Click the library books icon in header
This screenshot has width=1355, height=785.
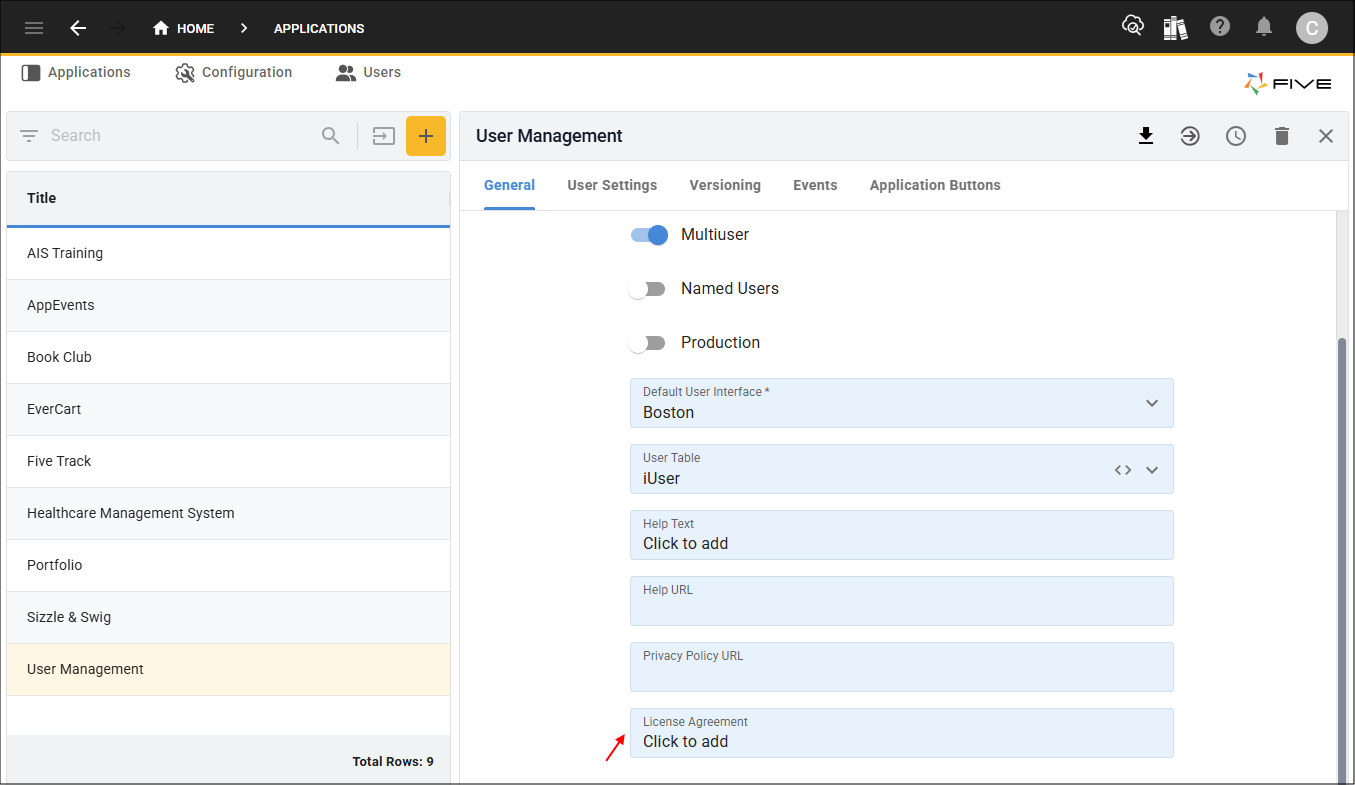(1175, 27)
